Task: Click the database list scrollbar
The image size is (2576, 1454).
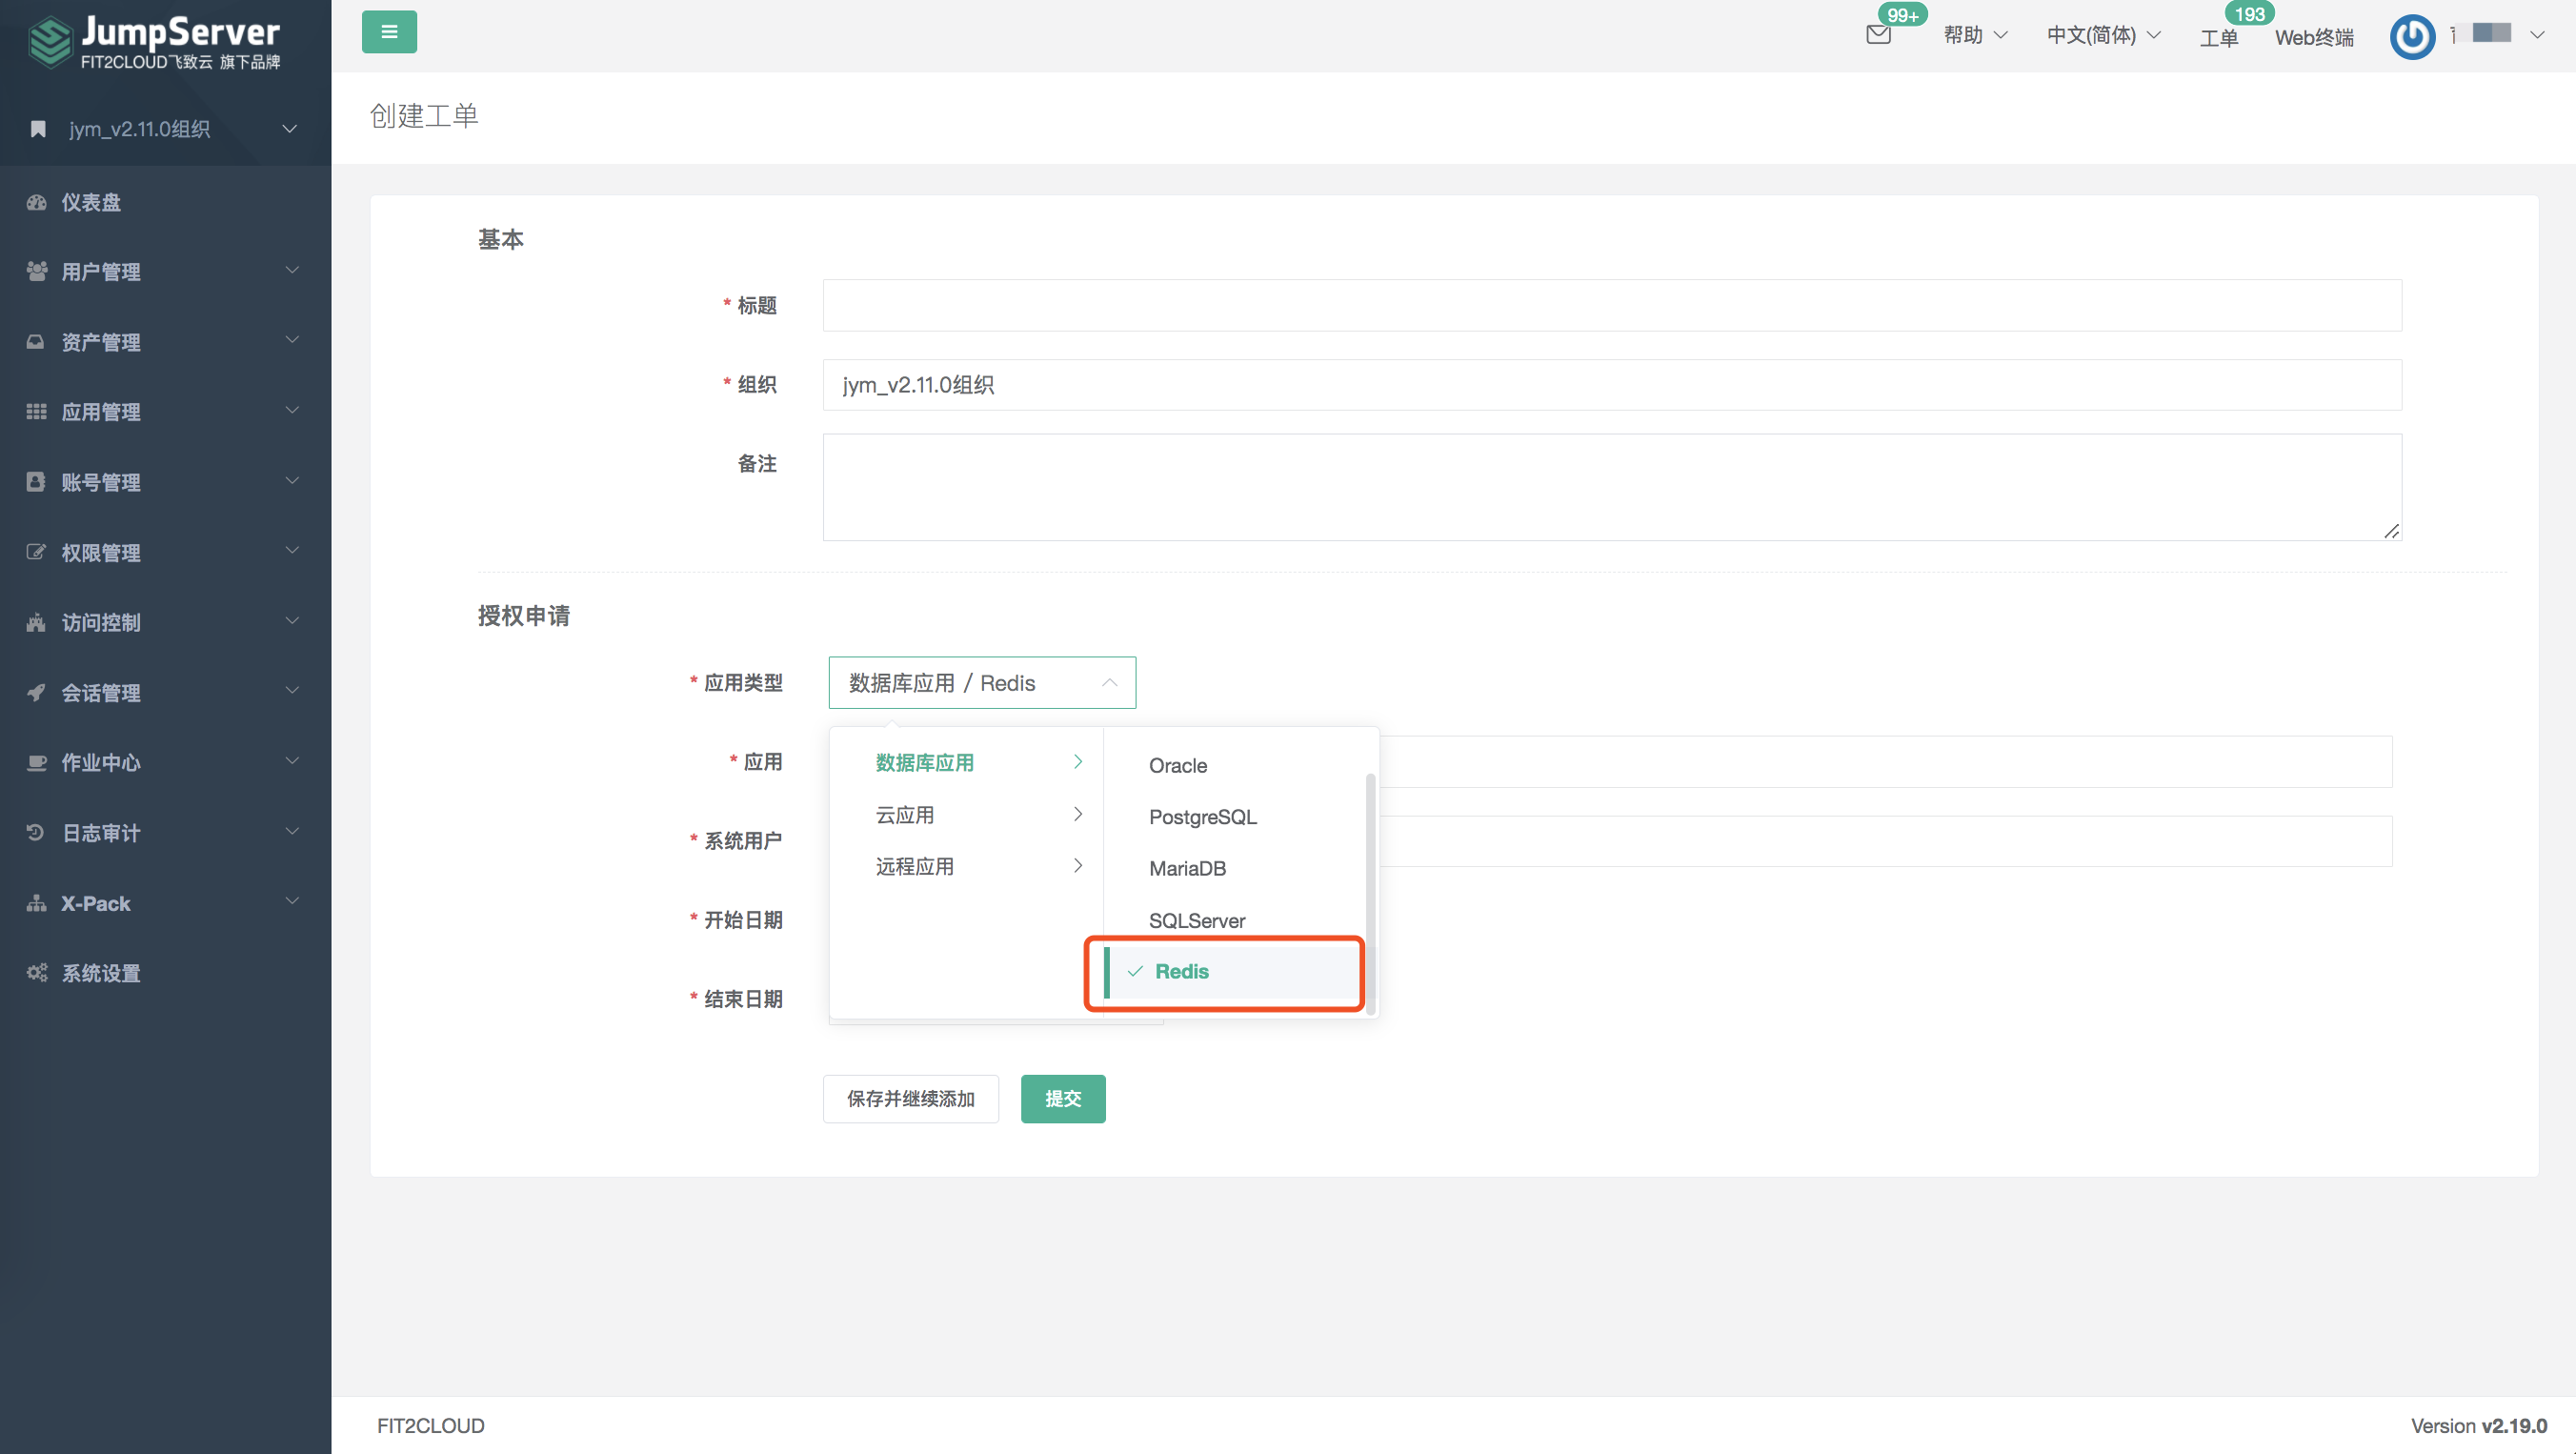Action: coord(1369,880)
